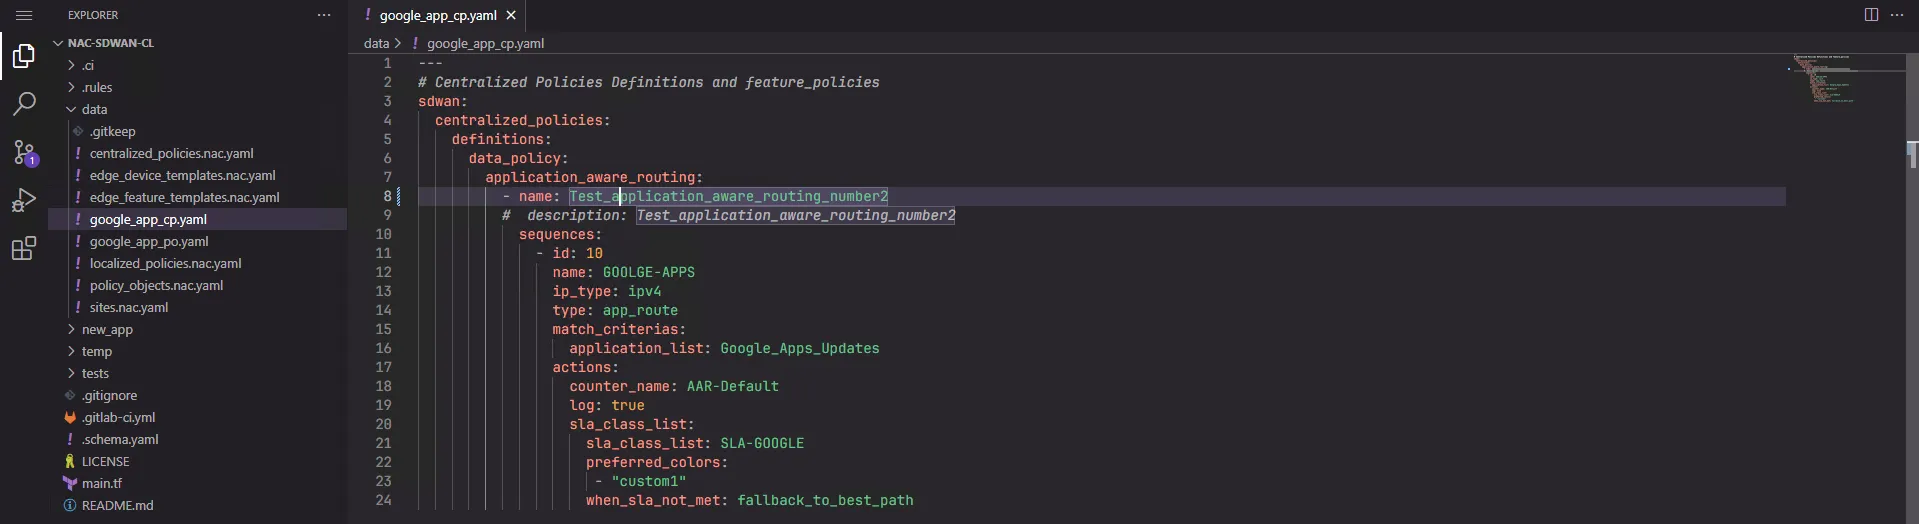
Task: Open the Extensions view
Action: 24,249
